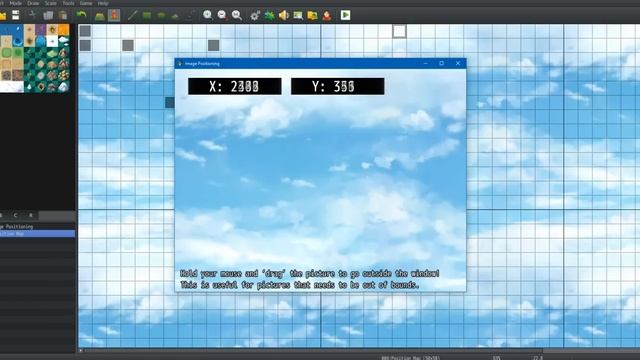
Task: Click the X coordinate display in game window
Action: pos(235,86)
